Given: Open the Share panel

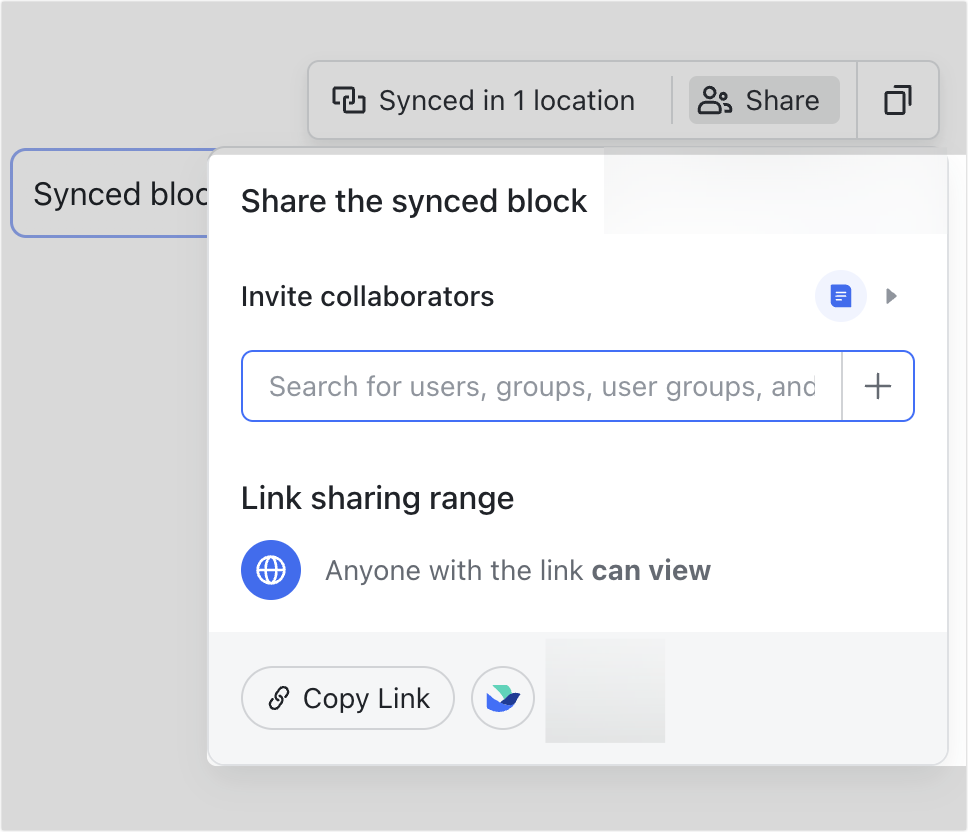Looking at the screenshot, I should click(x=764, y=100).
